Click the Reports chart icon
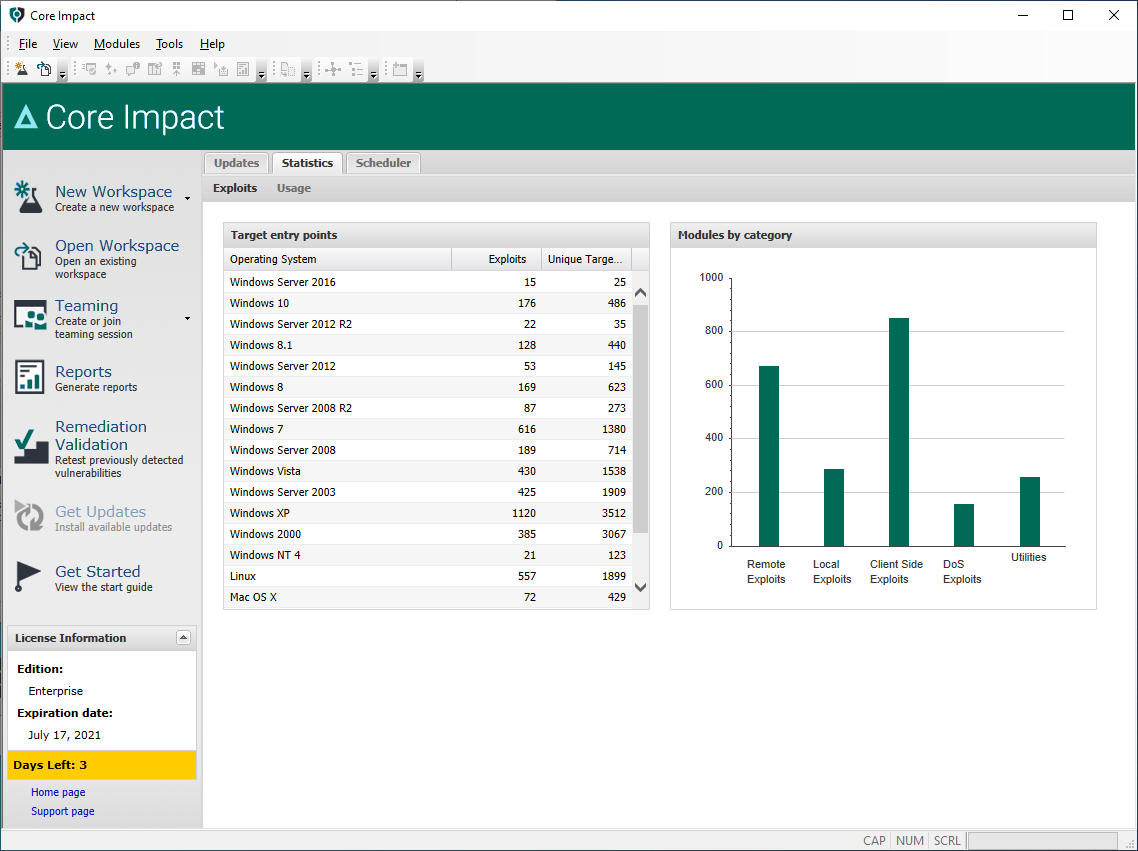The image size is (1138, 851). [x=30, y=377]
